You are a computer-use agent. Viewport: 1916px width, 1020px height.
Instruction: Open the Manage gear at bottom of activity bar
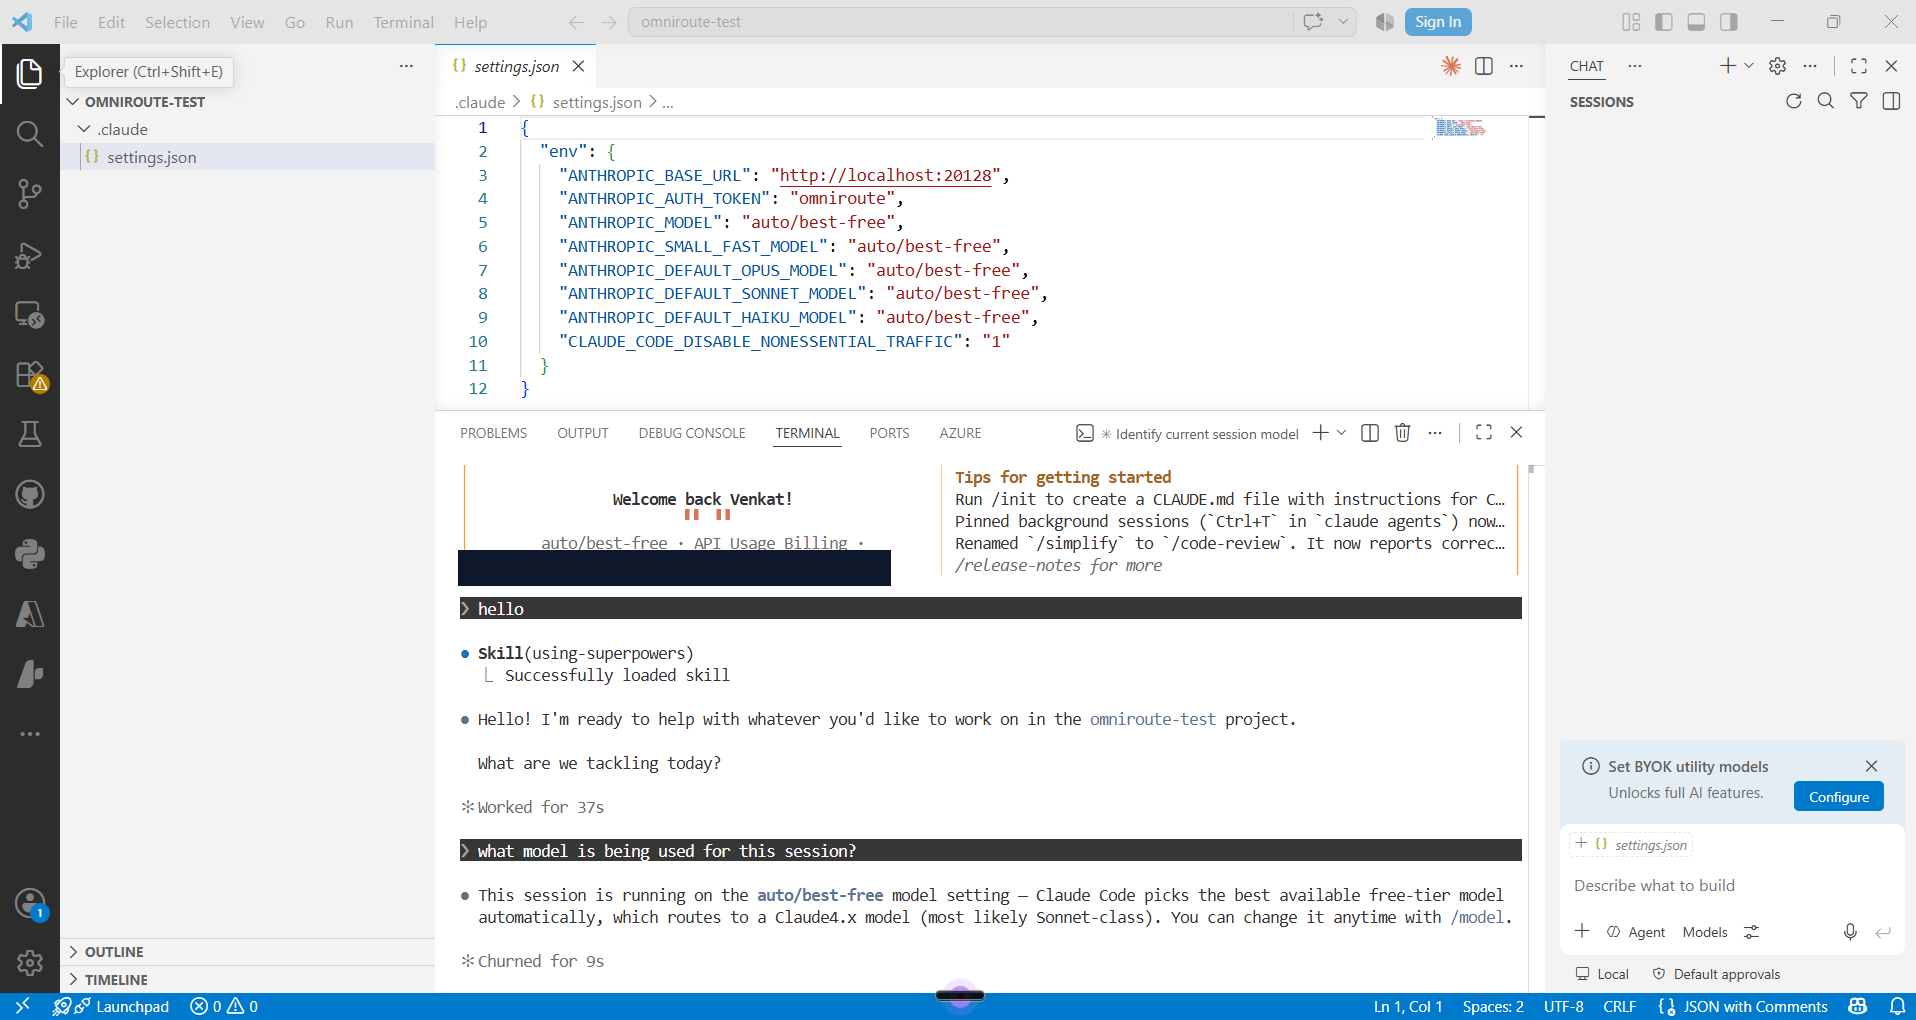pos(29,962)
